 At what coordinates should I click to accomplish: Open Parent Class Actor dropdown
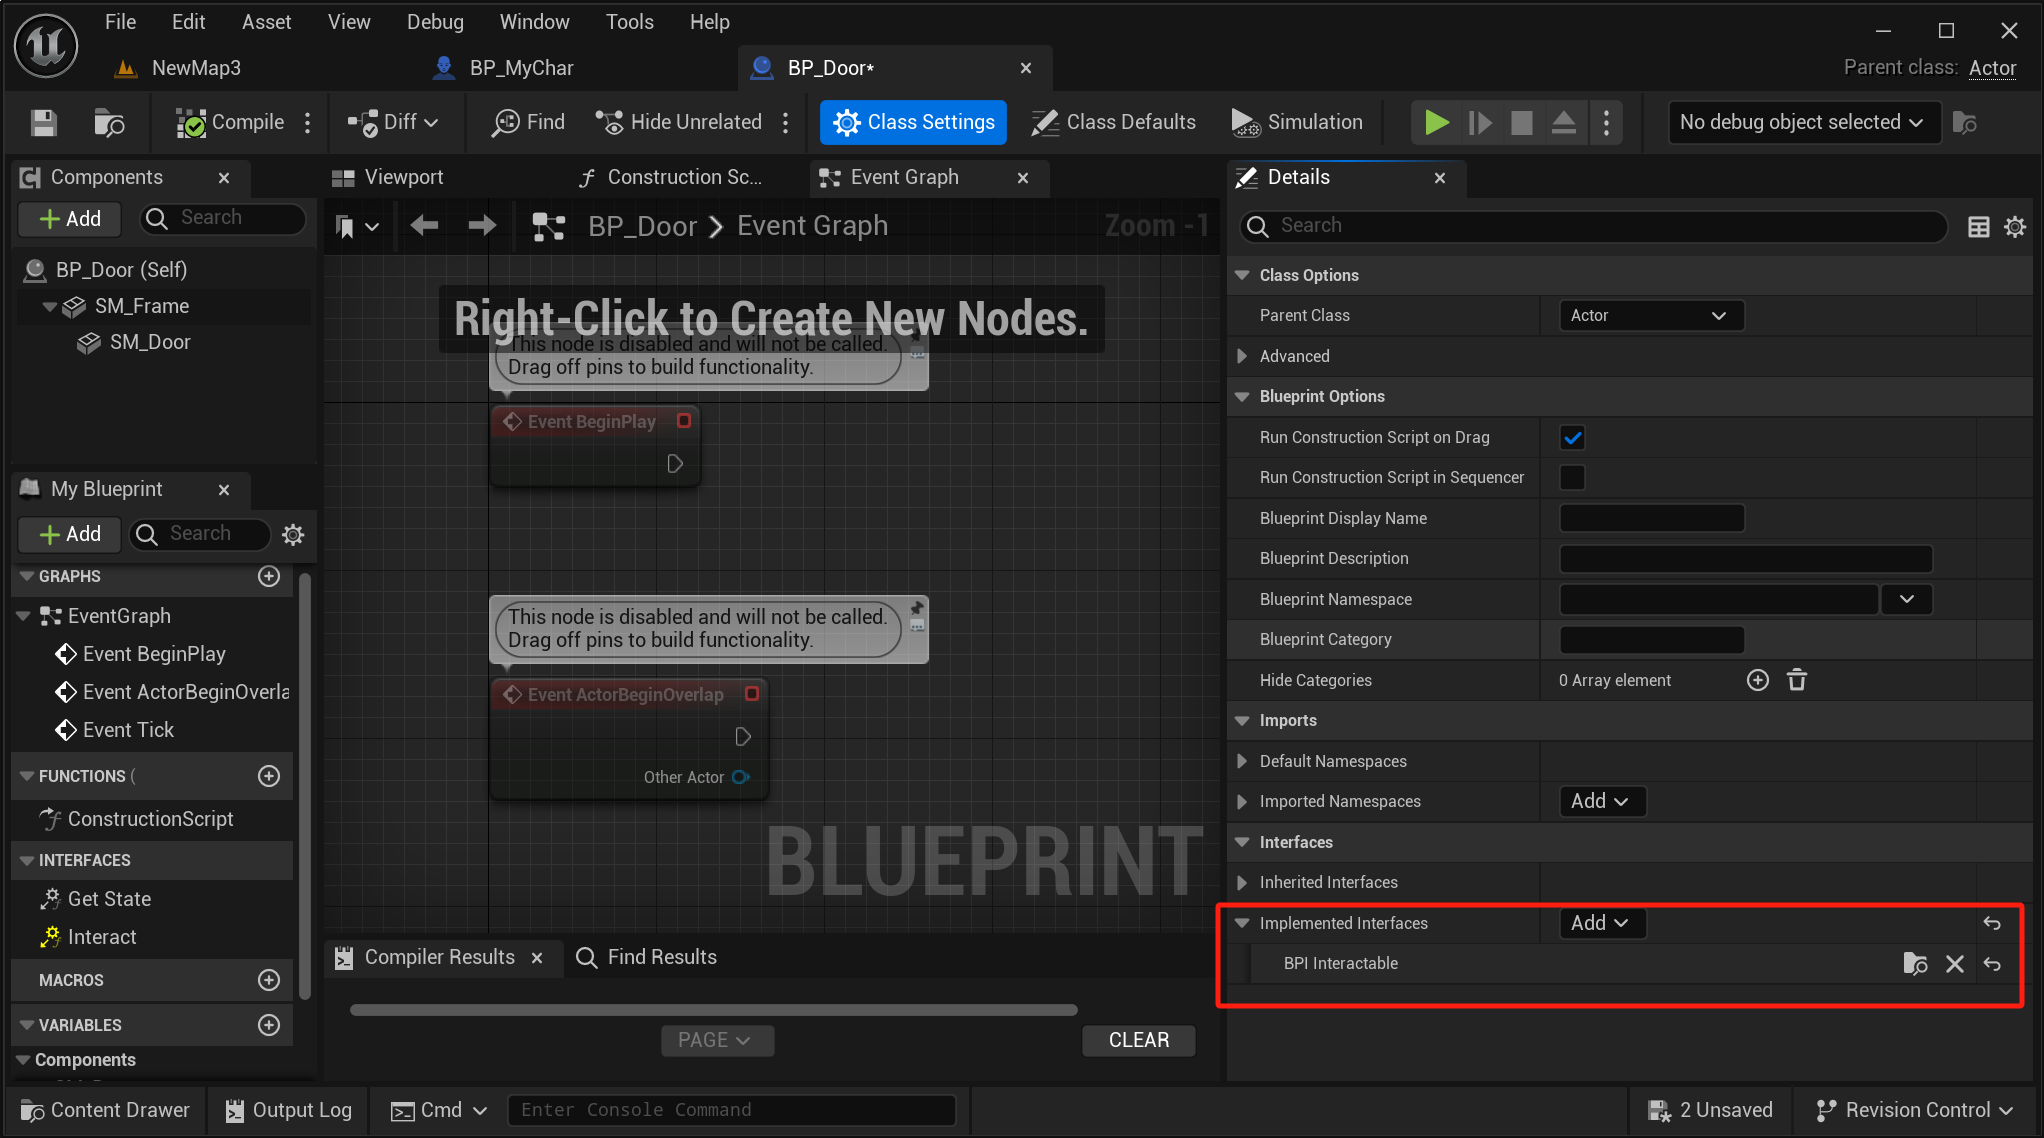click(x=1651, y=315)
